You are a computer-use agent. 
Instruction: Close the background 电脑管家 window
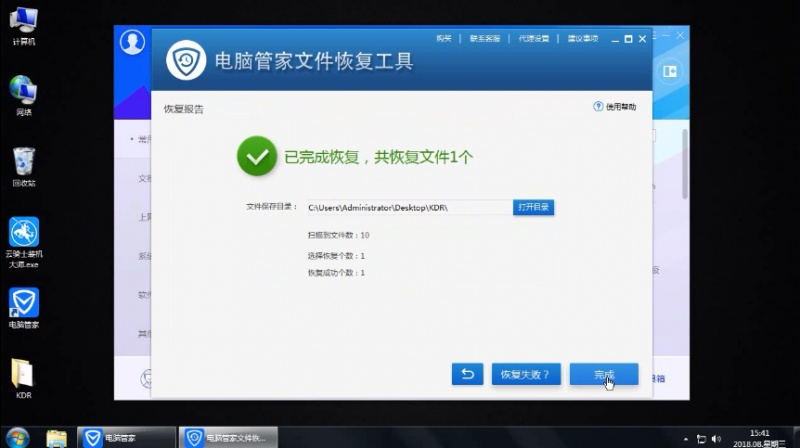point(680,35)
